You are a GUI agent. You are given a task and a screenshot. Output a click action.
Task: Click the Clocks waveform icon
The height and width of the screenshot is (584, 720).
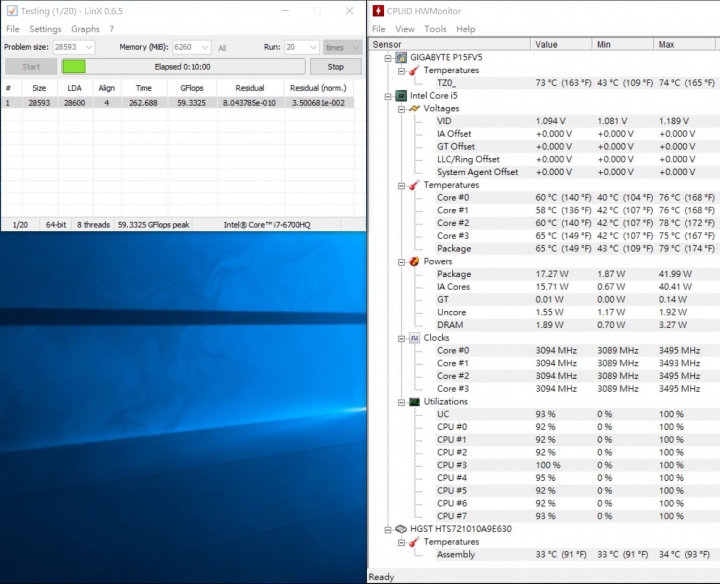click(x=414, y=338)
